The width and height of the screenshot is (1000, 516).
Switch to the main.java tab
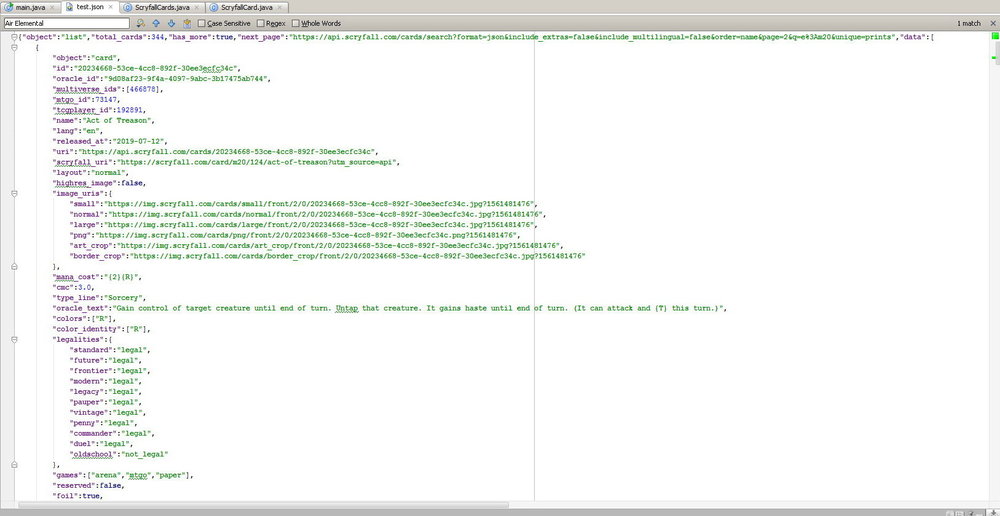pyautogui.click(x=26, y=7)
